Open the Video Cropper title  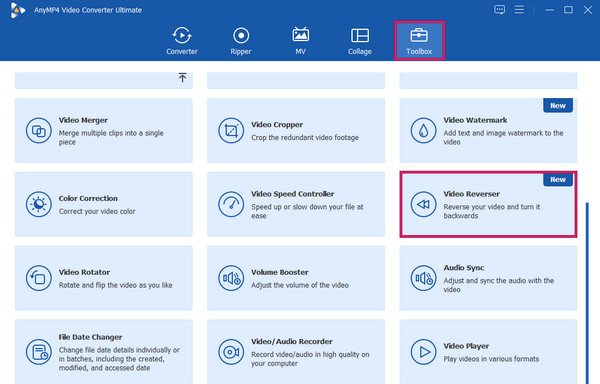pos(277,125)
